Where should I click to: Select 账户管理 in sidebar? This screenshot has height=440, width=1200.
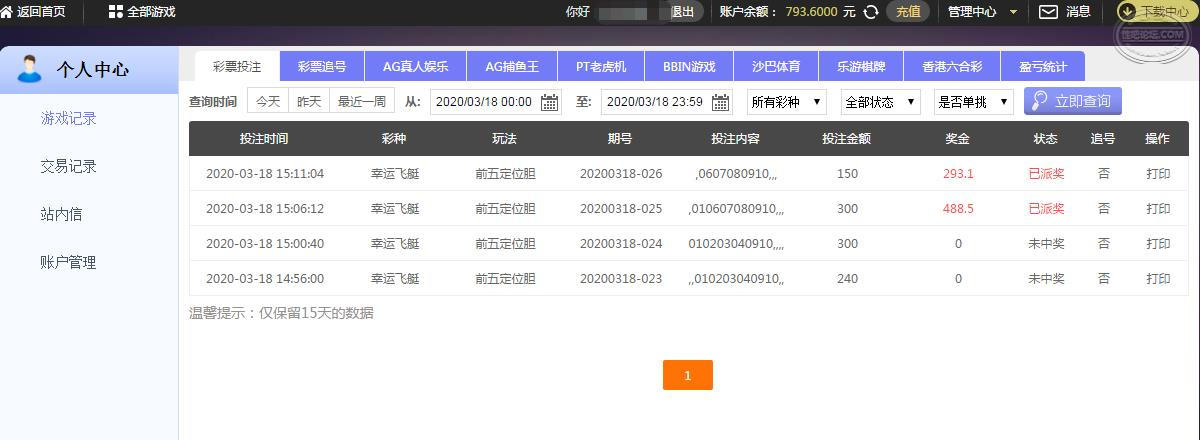click(68, 262)
